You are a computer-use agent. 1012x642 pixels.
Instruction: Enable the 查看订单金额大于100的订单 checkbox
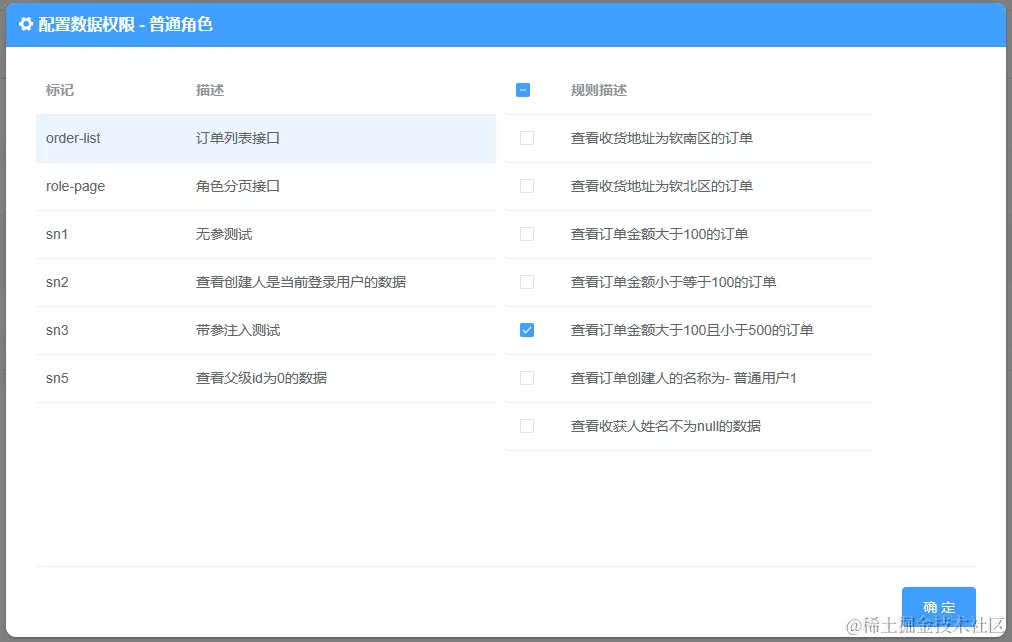click(x=527, y=234)
